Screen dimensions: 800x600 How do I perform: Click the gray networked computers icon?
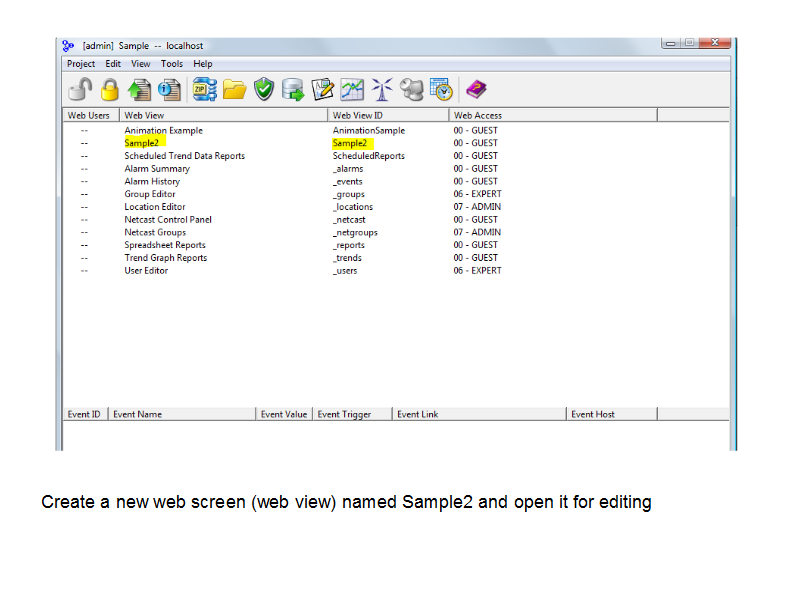click(x=411, y=89)
